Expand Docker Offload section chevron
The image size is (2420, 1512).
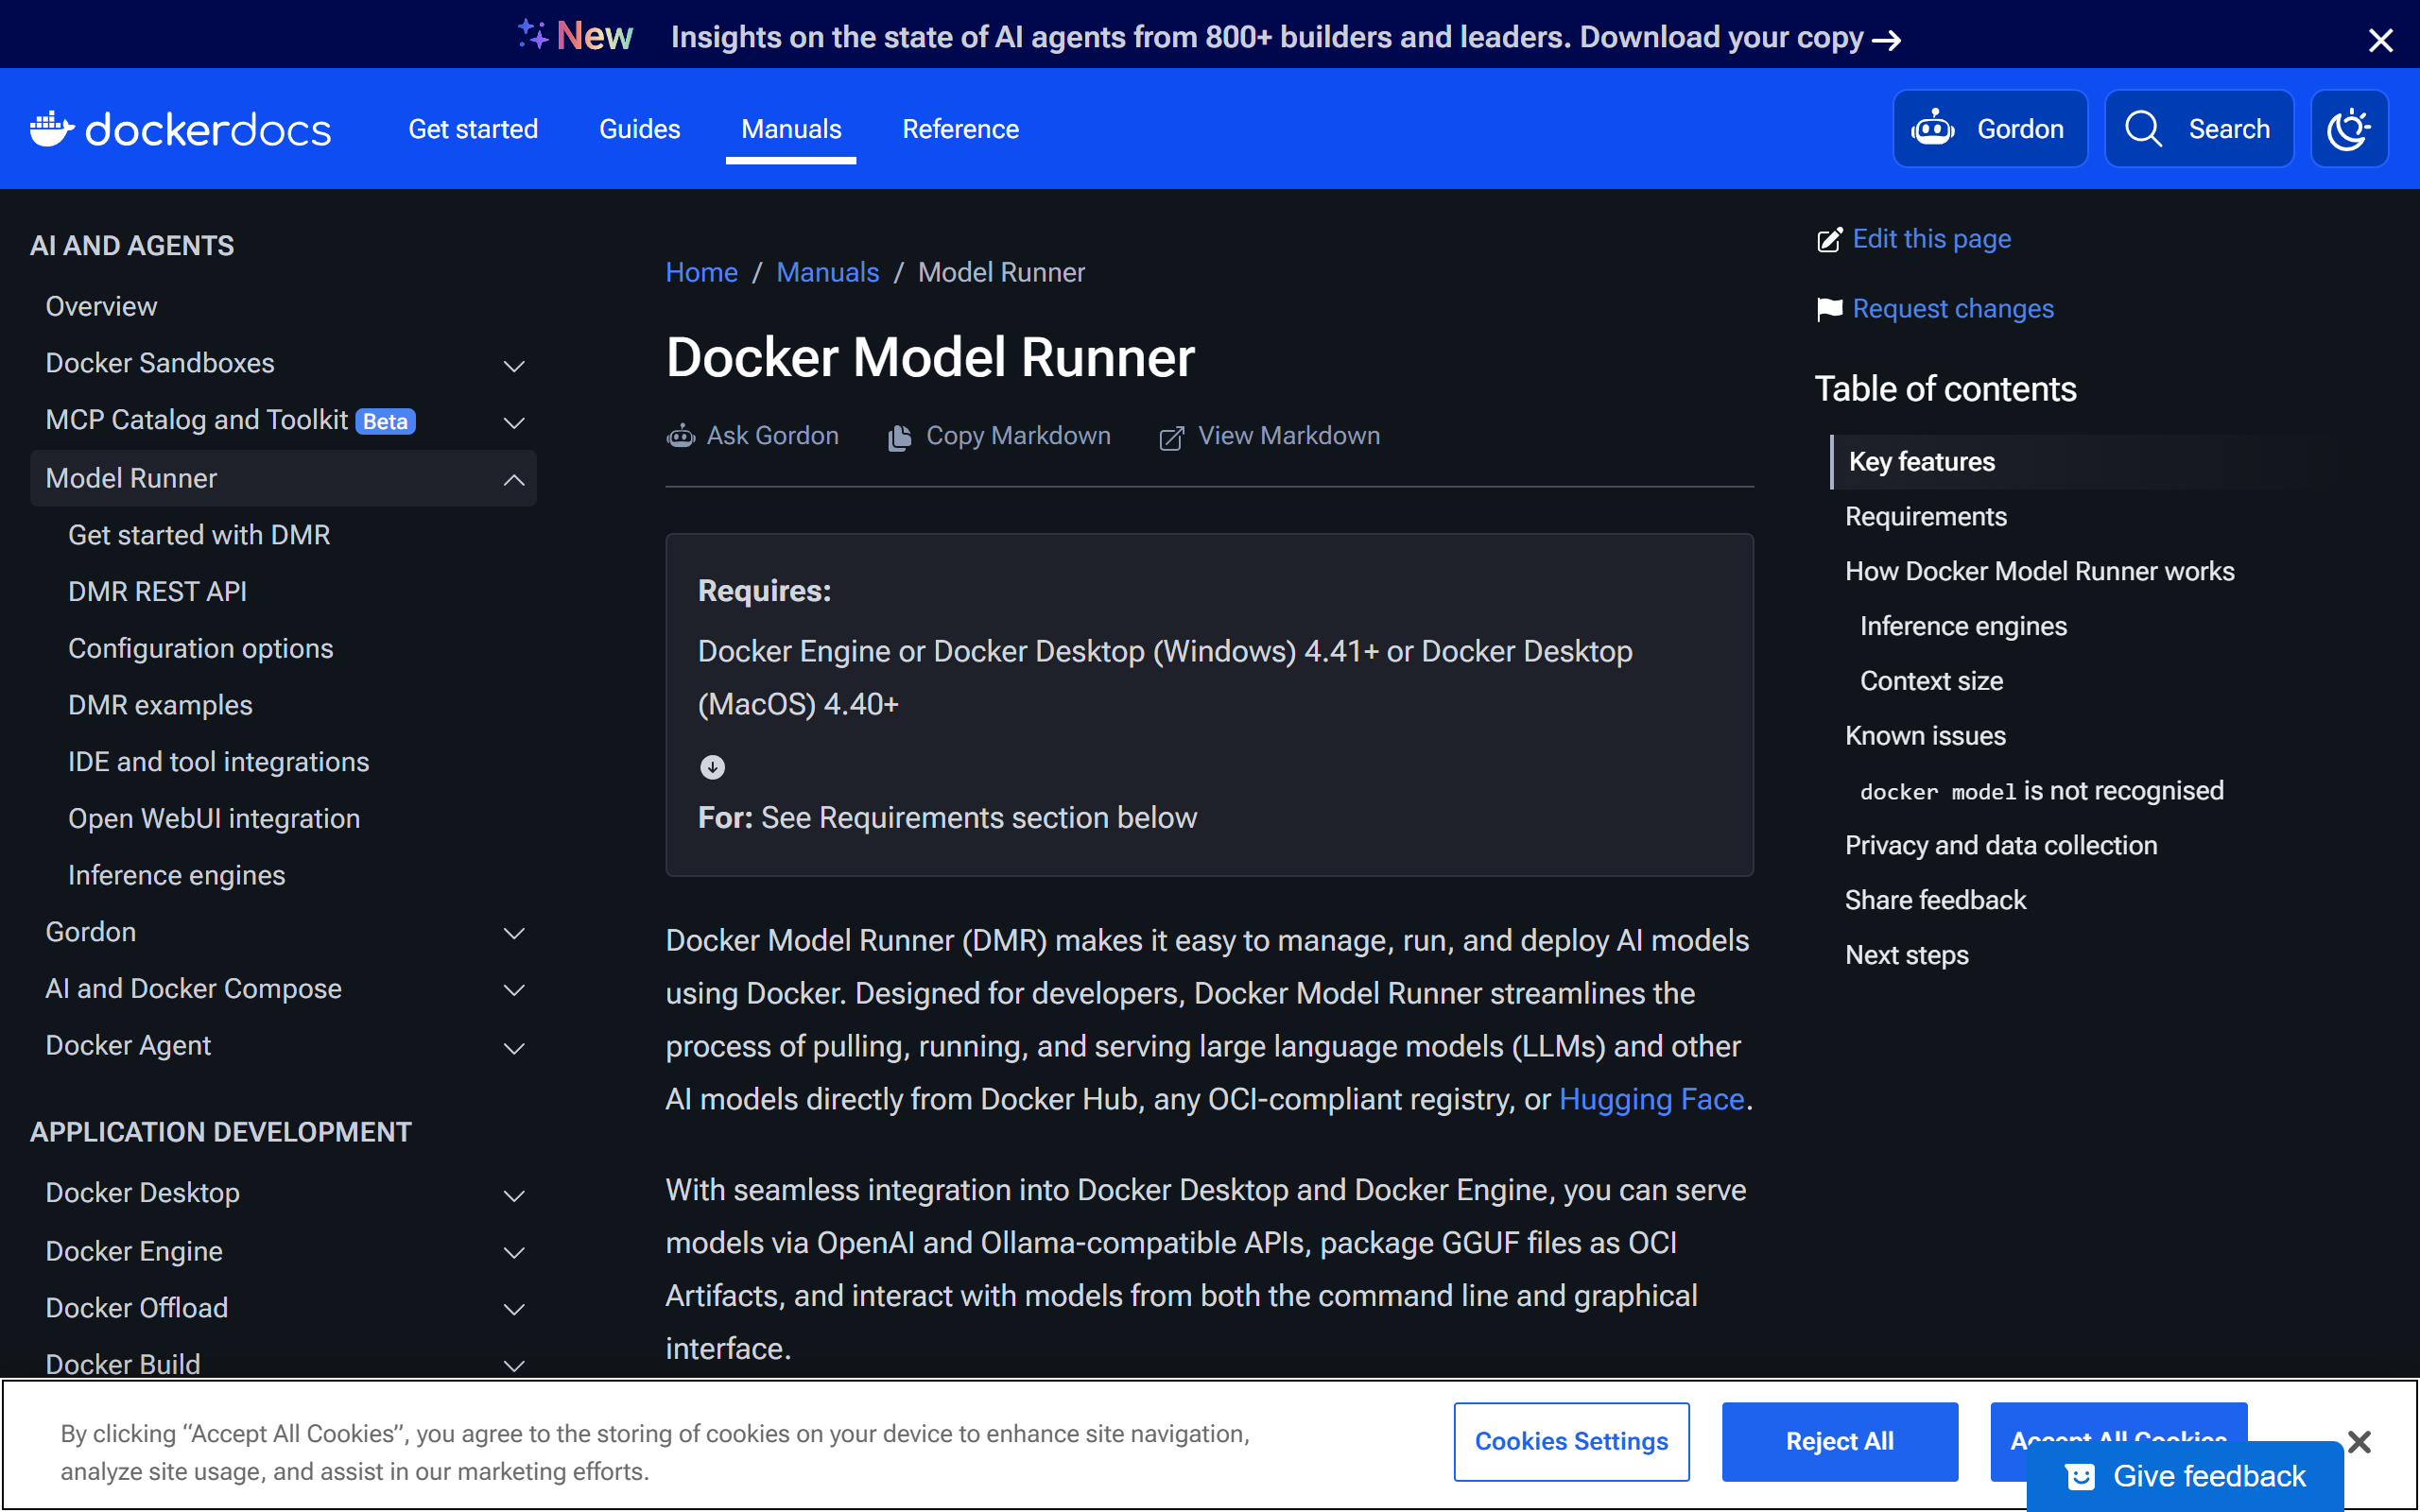pyautogui.click(x=514, y=1309)
